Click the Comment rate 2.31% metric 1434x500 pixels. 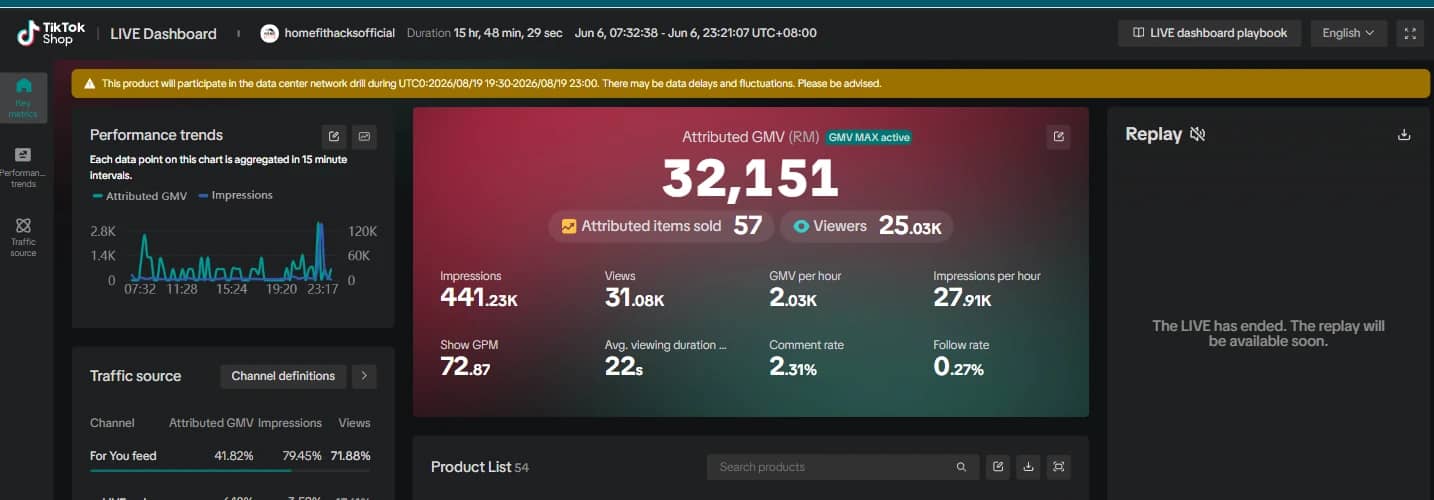806,358
